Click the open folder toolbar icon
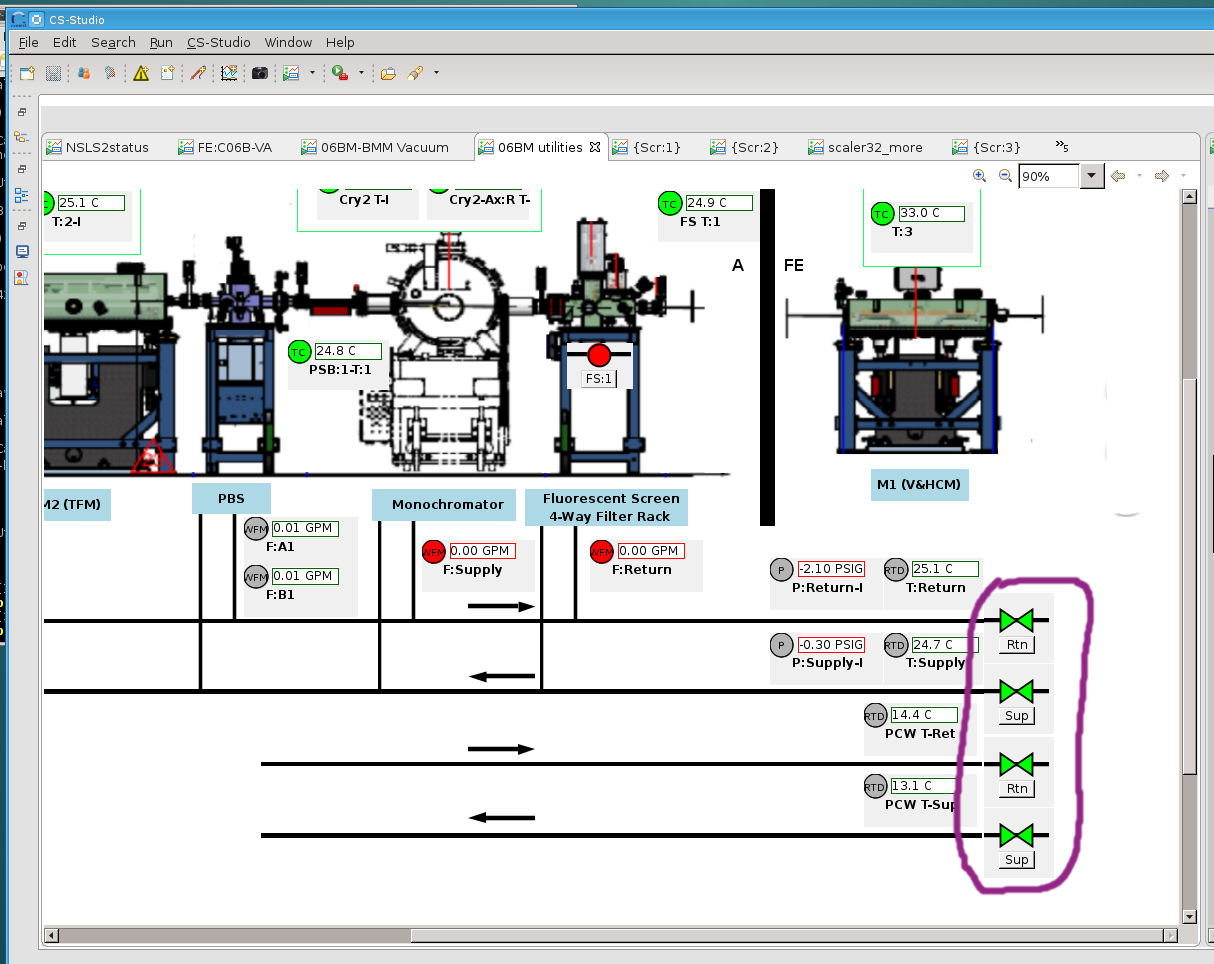Image resolution: width=1214 pixels, height=964 pixels. click(x=388, y=73)
